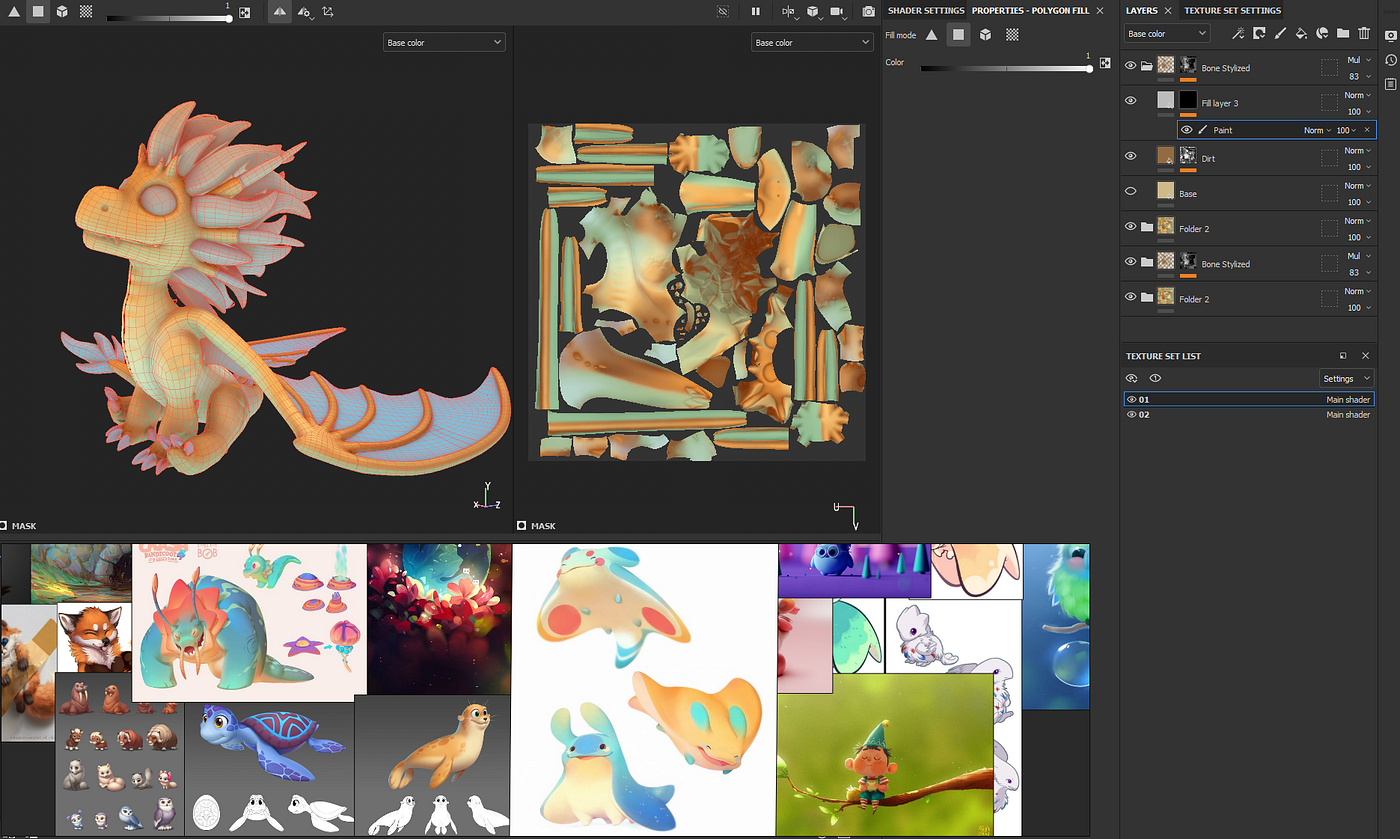This screenshot has width=1400, height=839.
Task: Collapse the open Bone Stylized folder icon
Action: tap(1147, 66)
